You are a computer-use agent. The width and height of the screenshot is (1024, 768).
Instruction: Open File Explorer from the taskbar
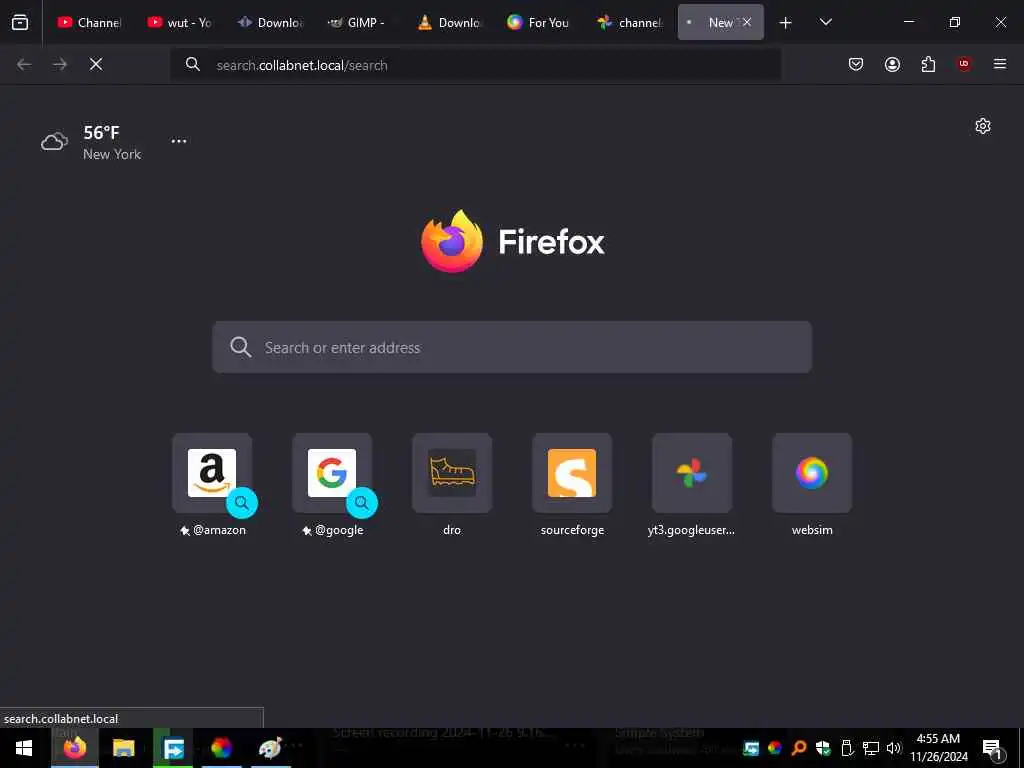coord(123,748)
